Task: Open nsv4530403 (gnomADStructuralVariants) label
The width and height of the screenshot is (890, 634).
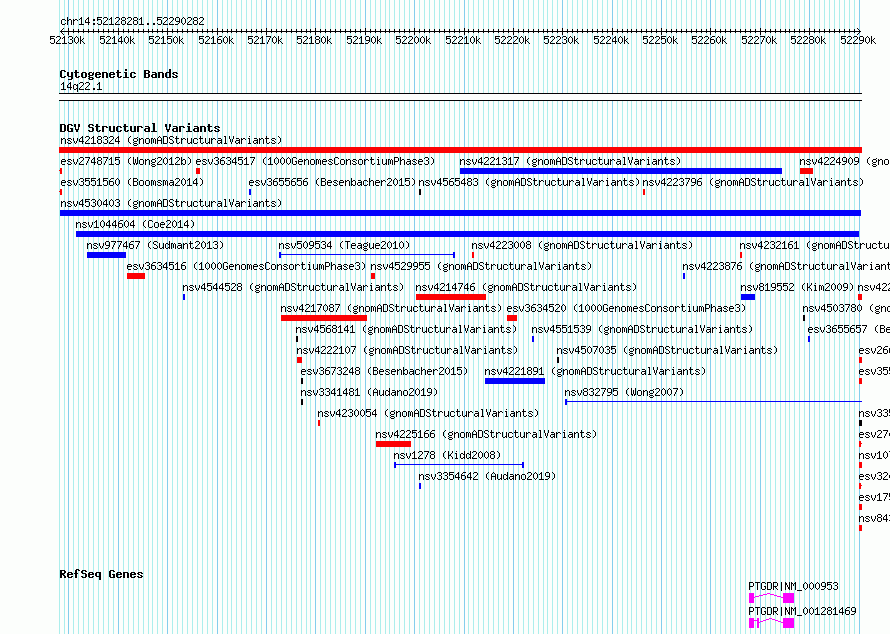Action: tap(171, 203)
